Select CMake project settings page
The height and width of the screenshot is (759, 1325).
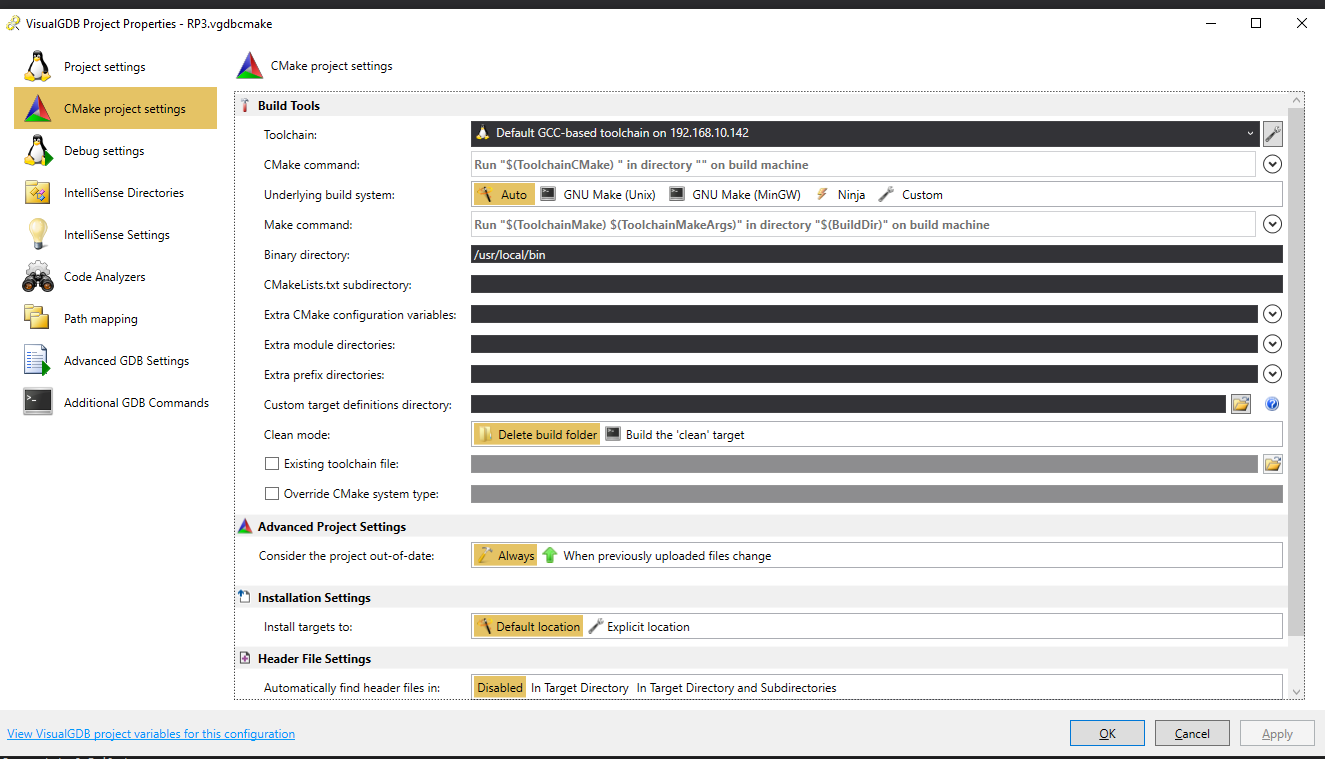click(x=115, y=109)
